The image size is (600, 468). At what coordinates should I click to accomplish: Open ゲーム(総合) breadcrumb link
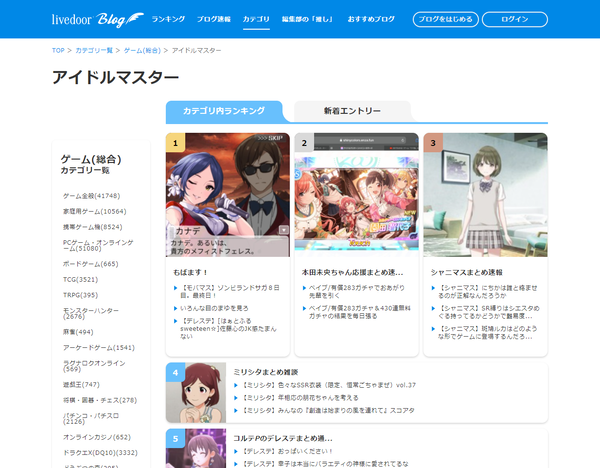point(142,51)
